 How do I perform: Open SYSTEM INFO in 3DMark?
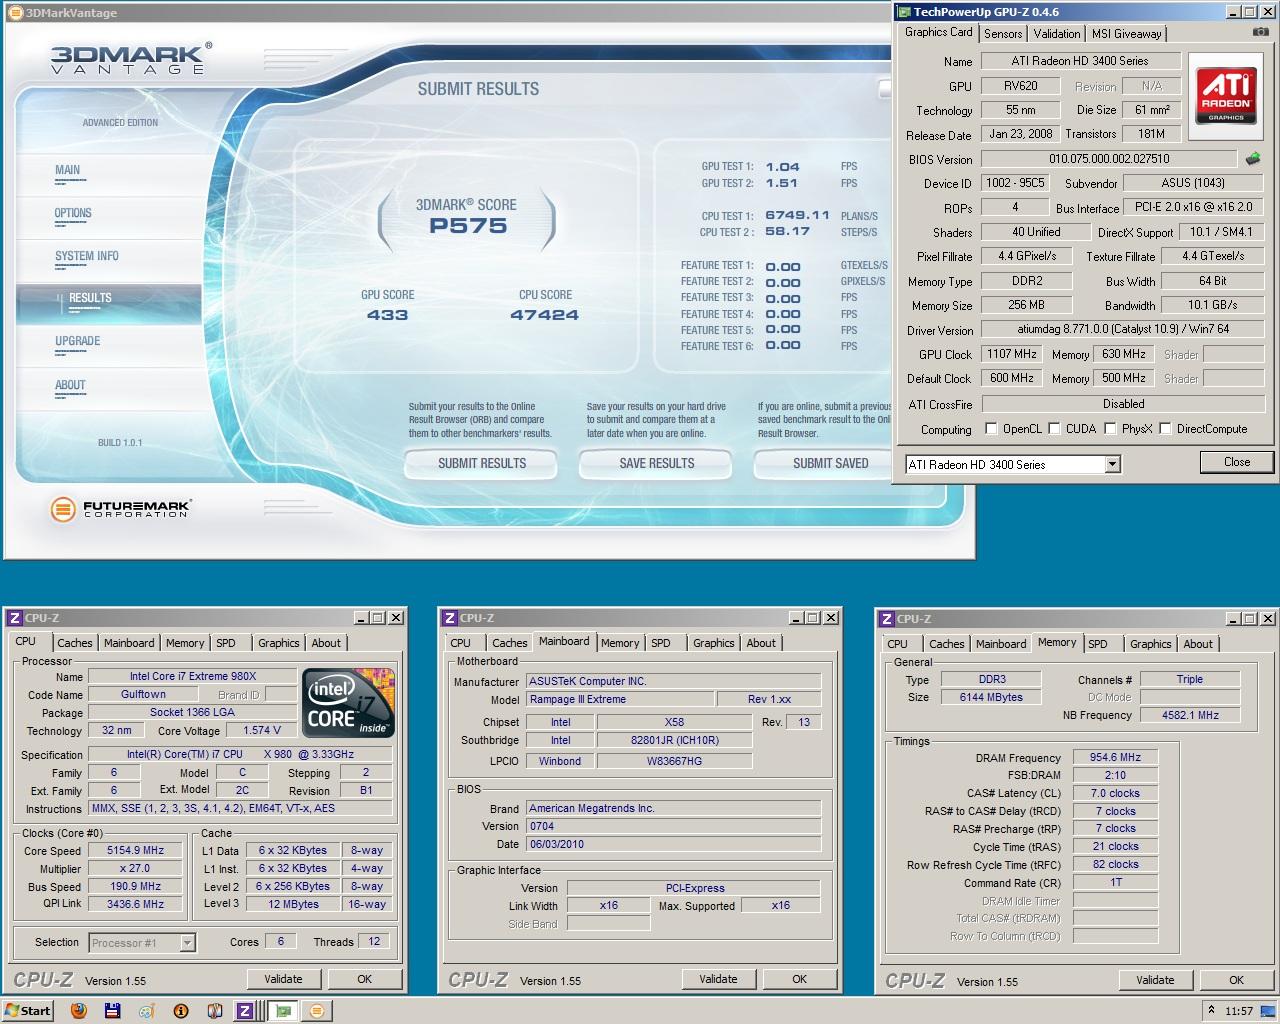(x=87, y=256)
